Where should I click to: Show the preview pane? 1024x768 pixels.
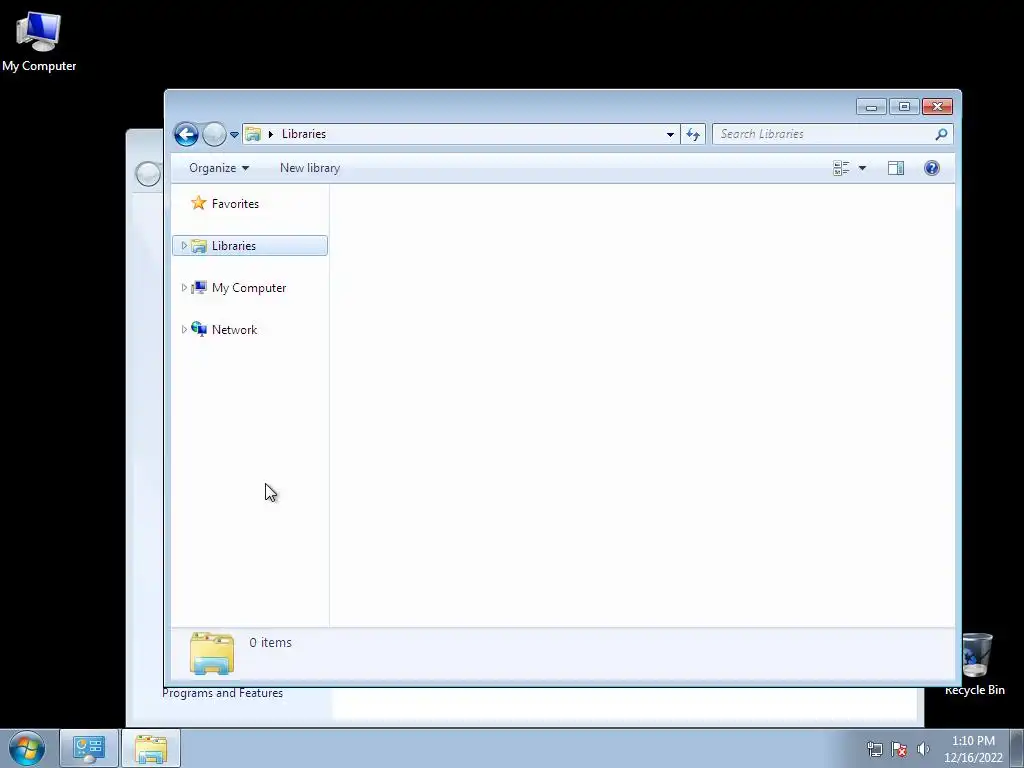pyautogui.click(x=896, y=168)
